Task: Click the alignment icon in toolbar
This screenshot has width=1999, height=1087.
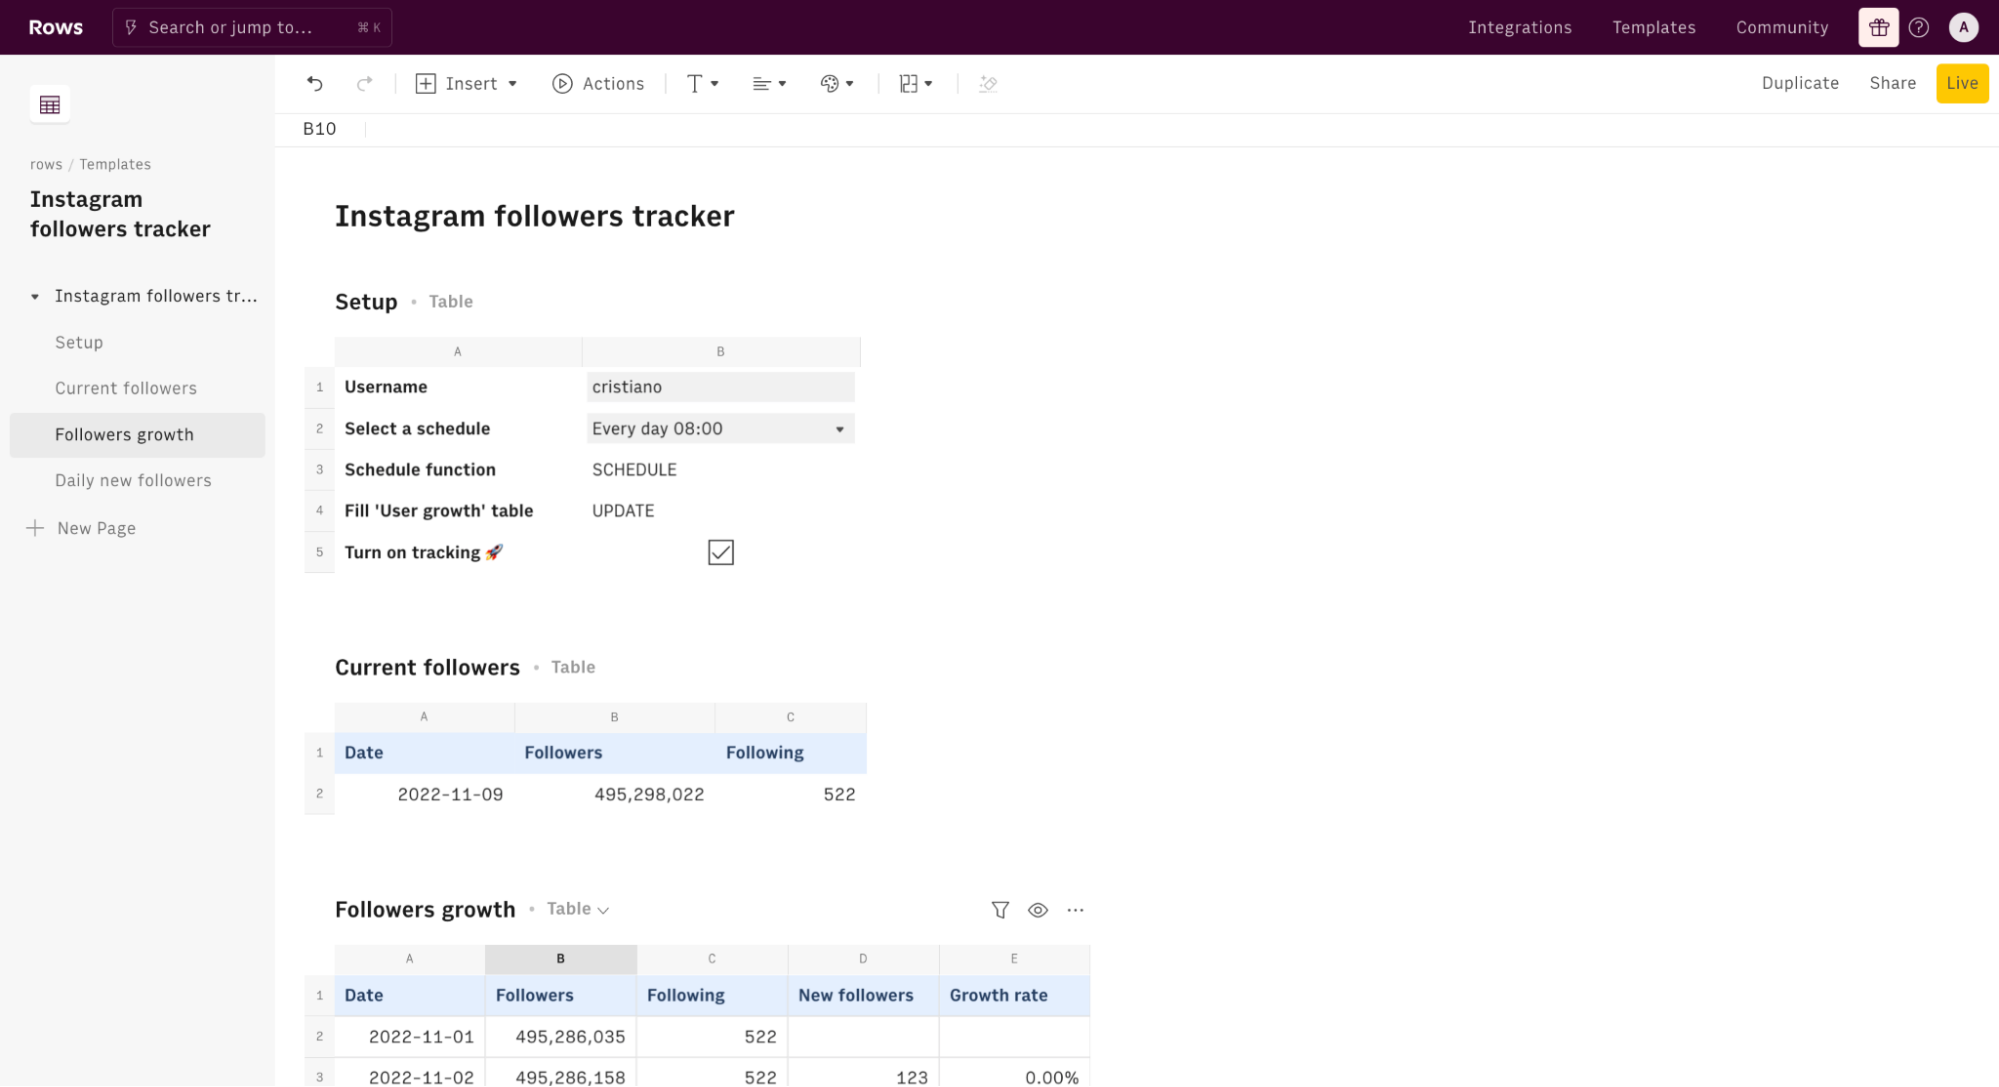Action: (768, 83)
